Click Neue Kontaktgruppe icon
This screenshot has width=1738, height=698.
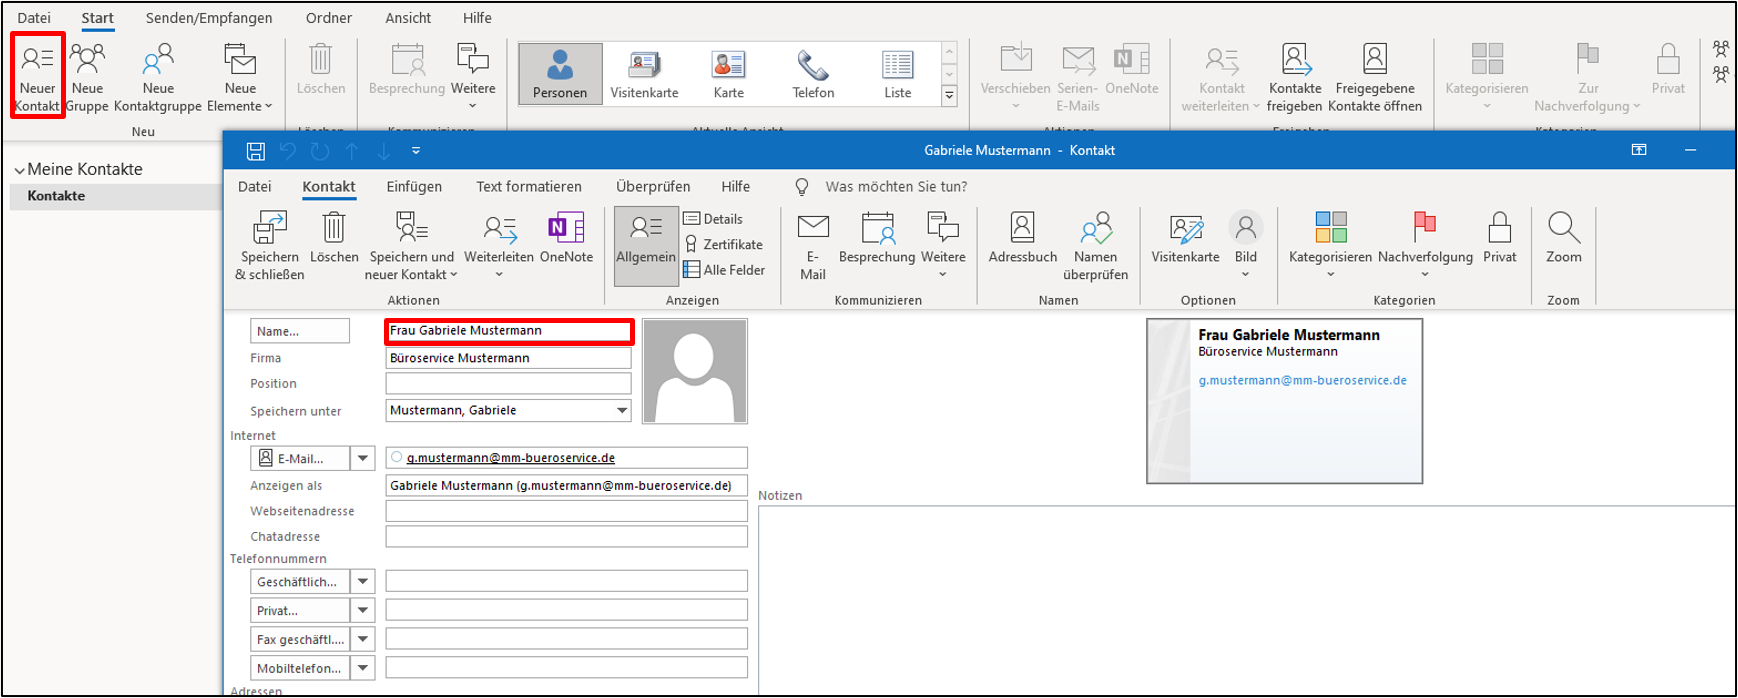pyautogui.click(x=158, y=60)
